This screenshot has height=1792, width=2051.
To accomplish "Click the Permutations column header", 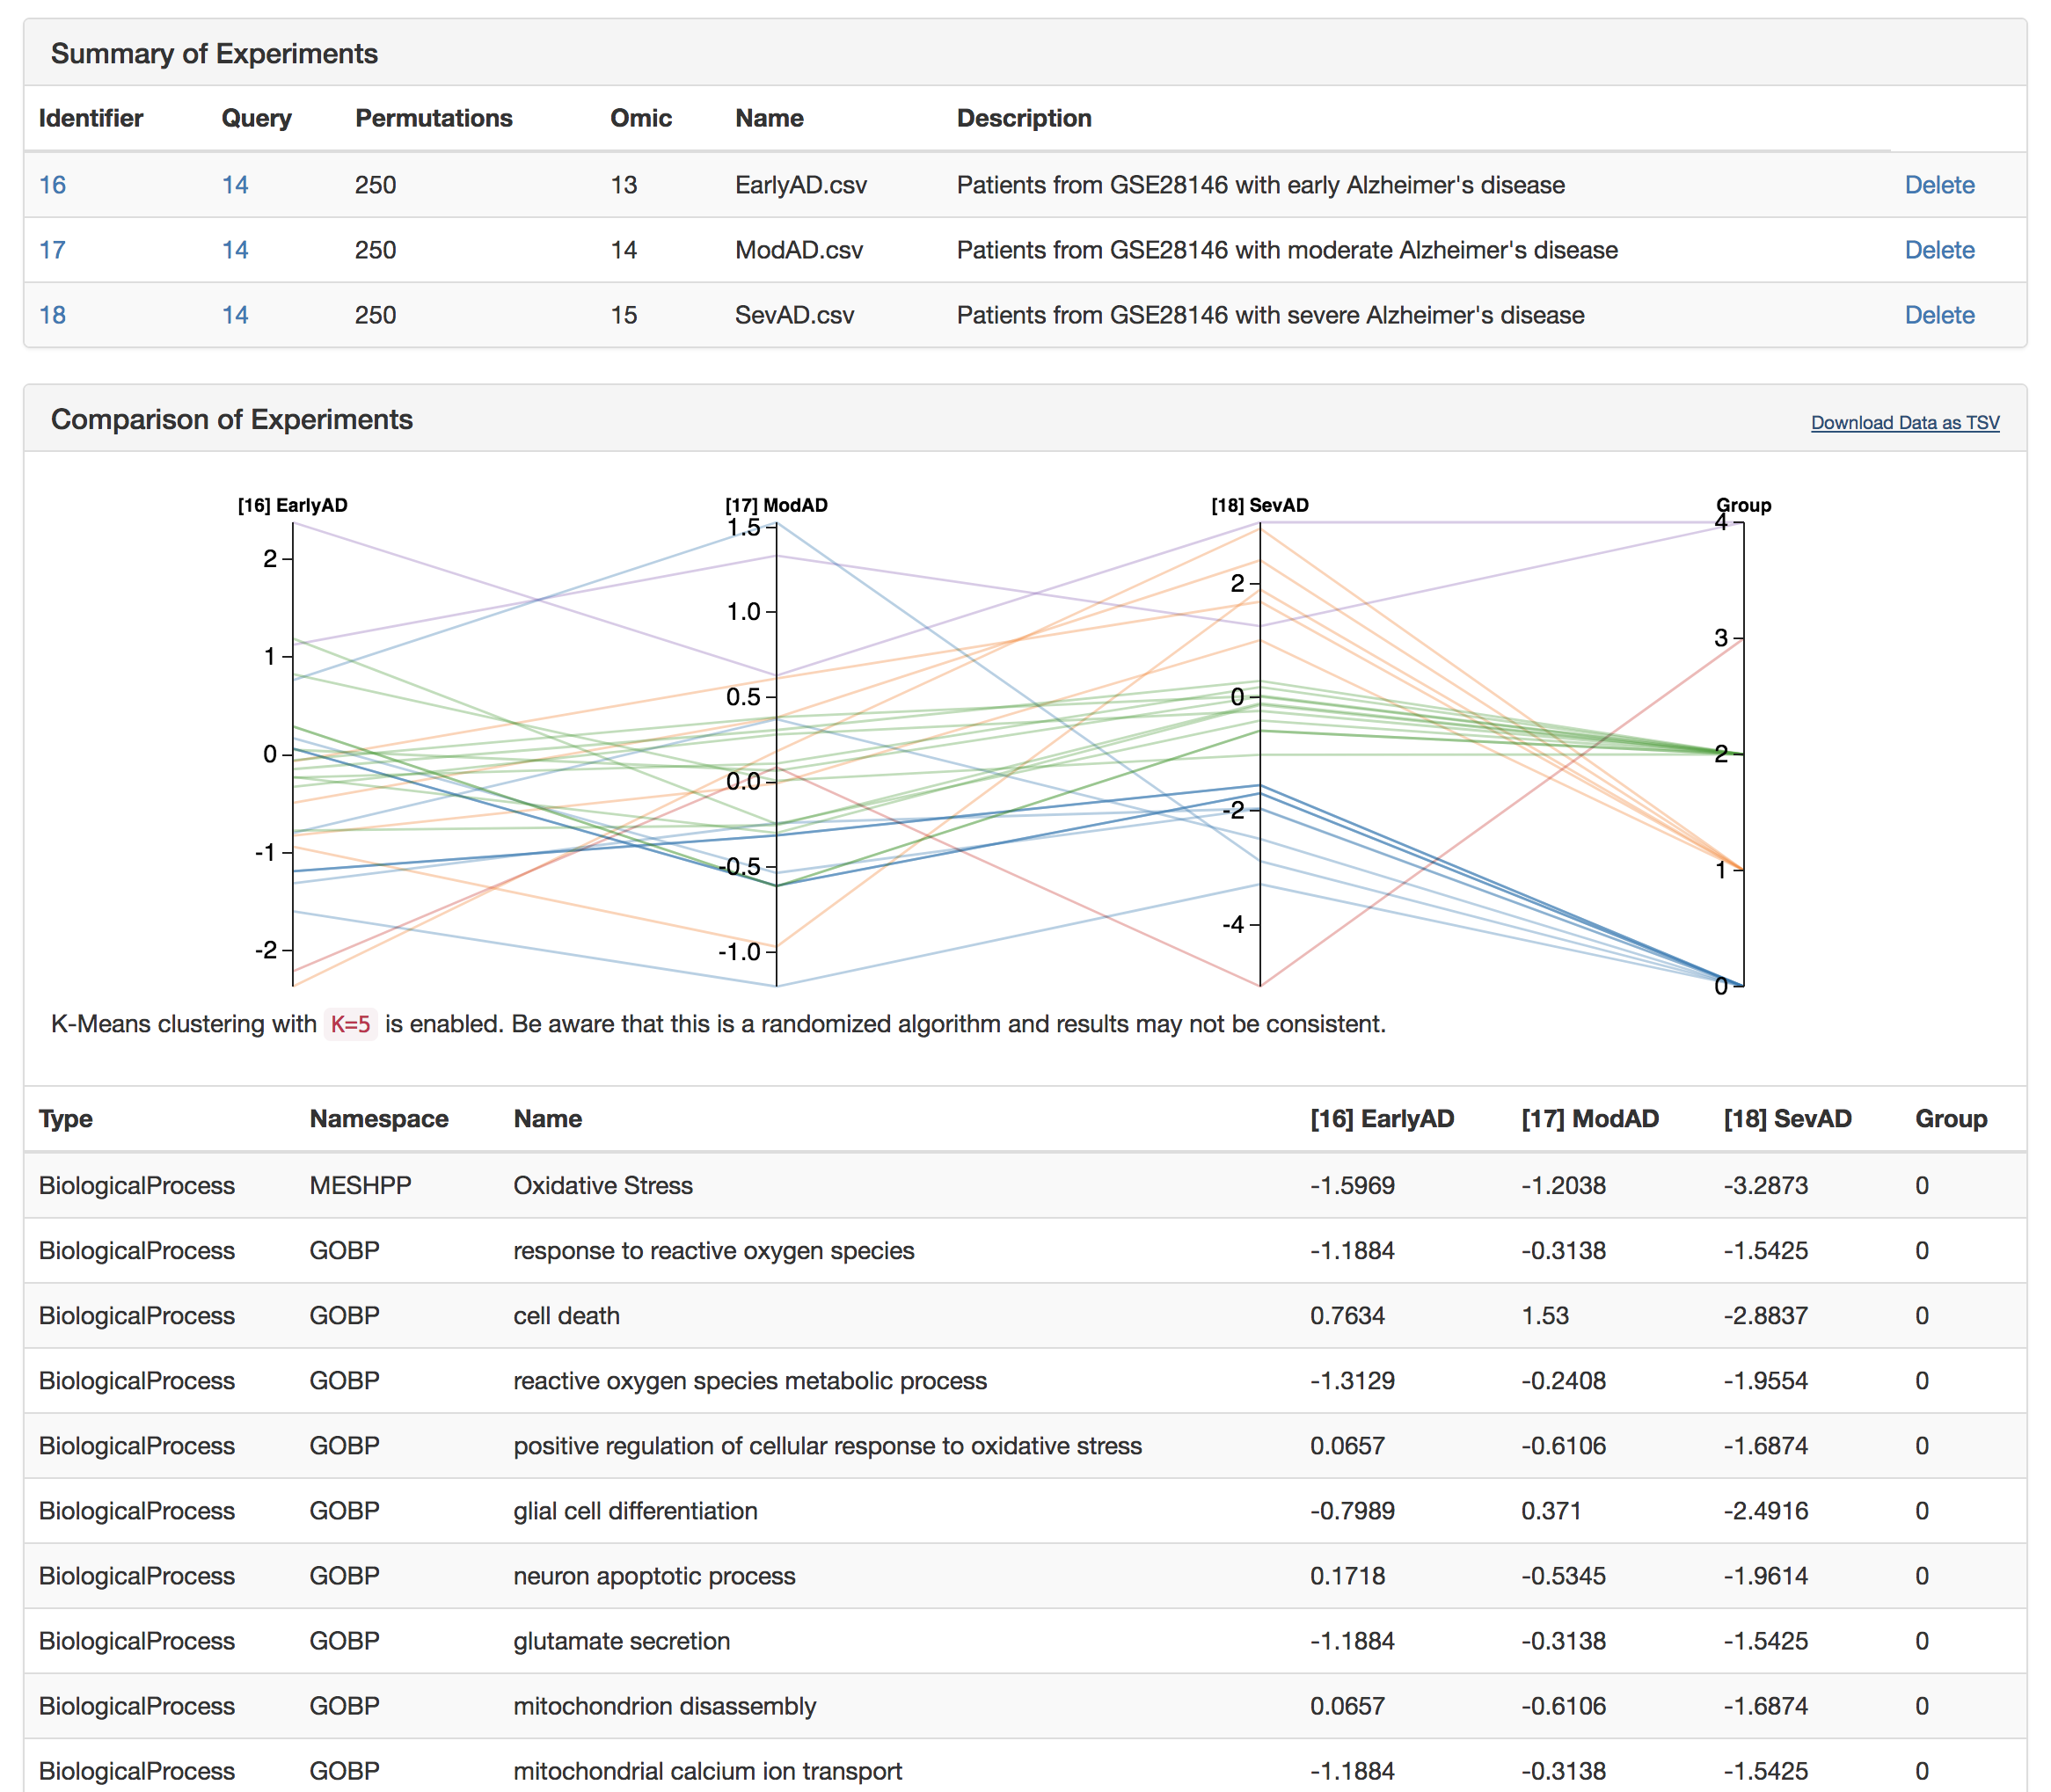I will tap(433, 118).
